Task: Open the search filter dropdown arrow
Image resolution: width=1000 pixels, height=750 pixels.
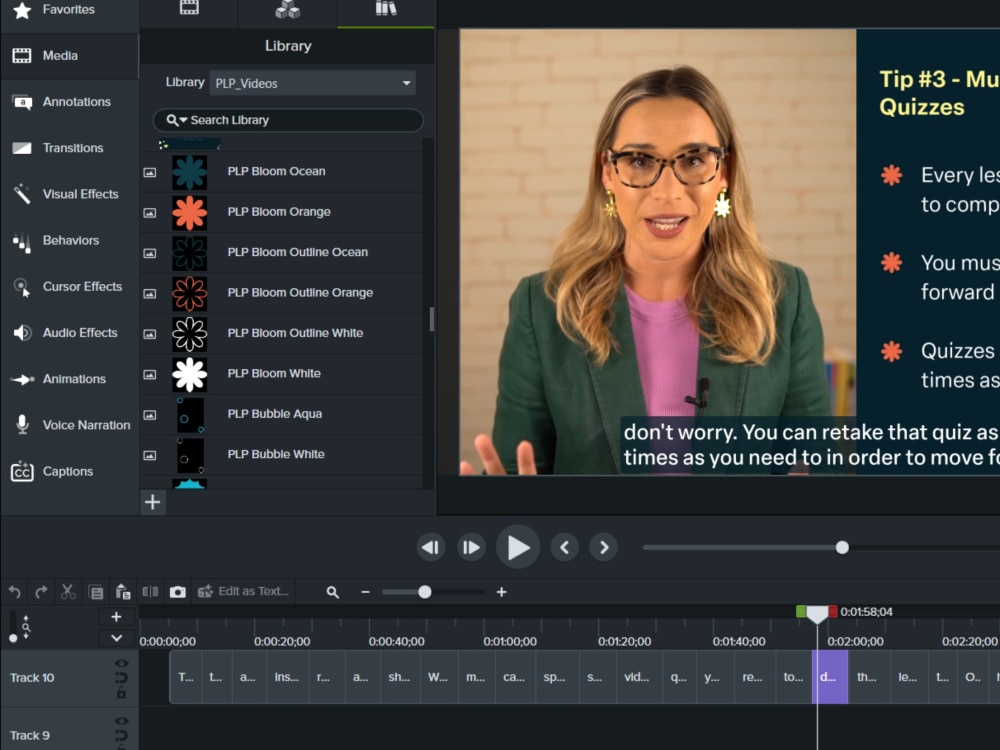Action: 184,120
